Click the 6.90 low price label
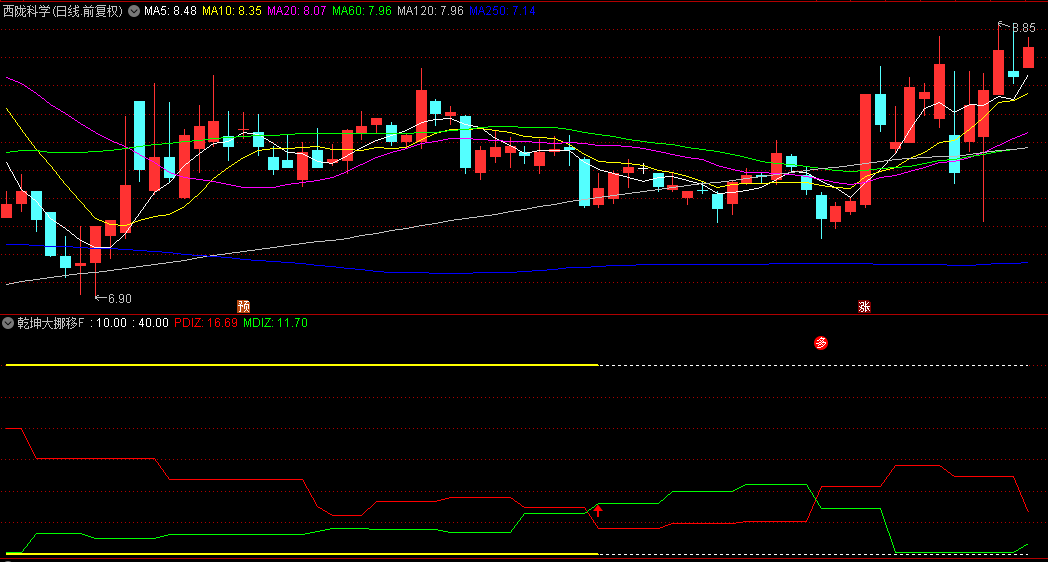This screenshot has height=562, width=1048. point(120,299)
